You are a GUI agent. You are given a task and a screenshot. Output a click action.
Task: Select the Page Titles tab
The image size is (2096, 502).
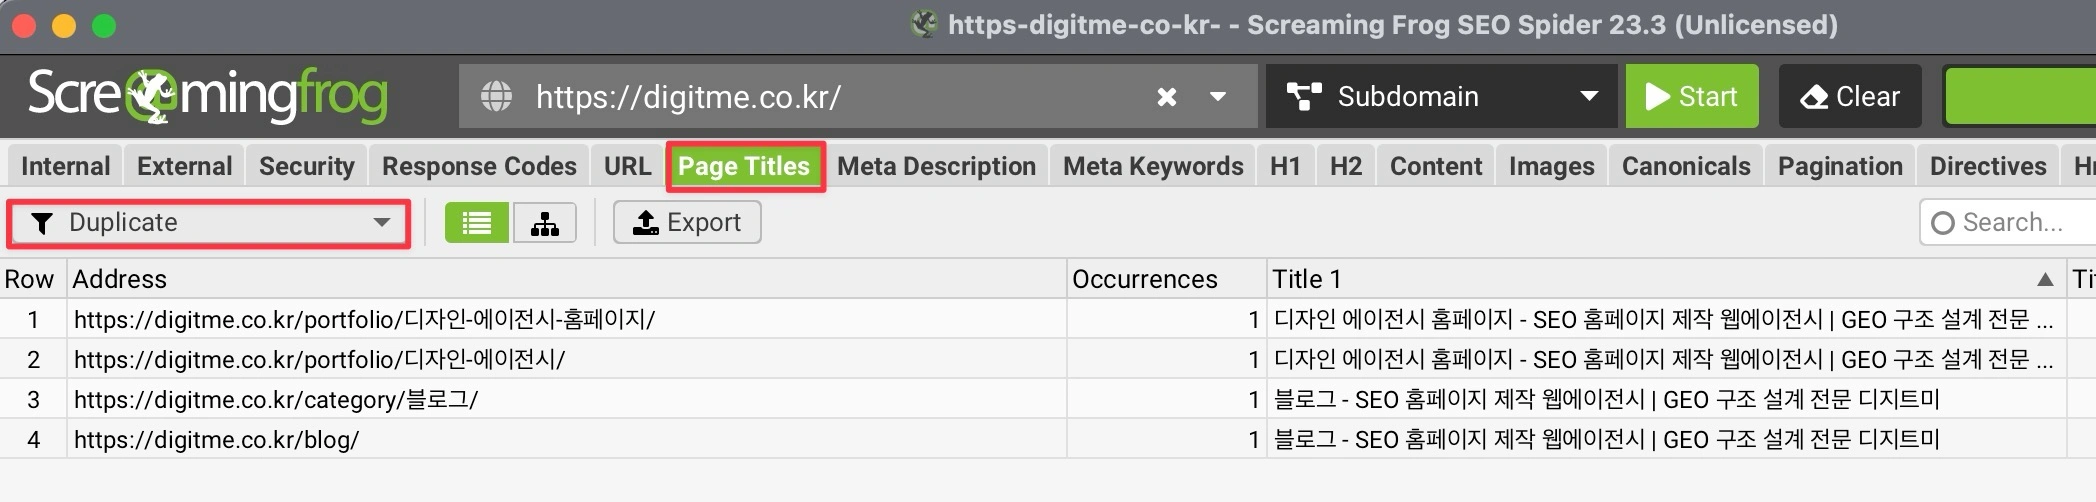pos(744,166)
